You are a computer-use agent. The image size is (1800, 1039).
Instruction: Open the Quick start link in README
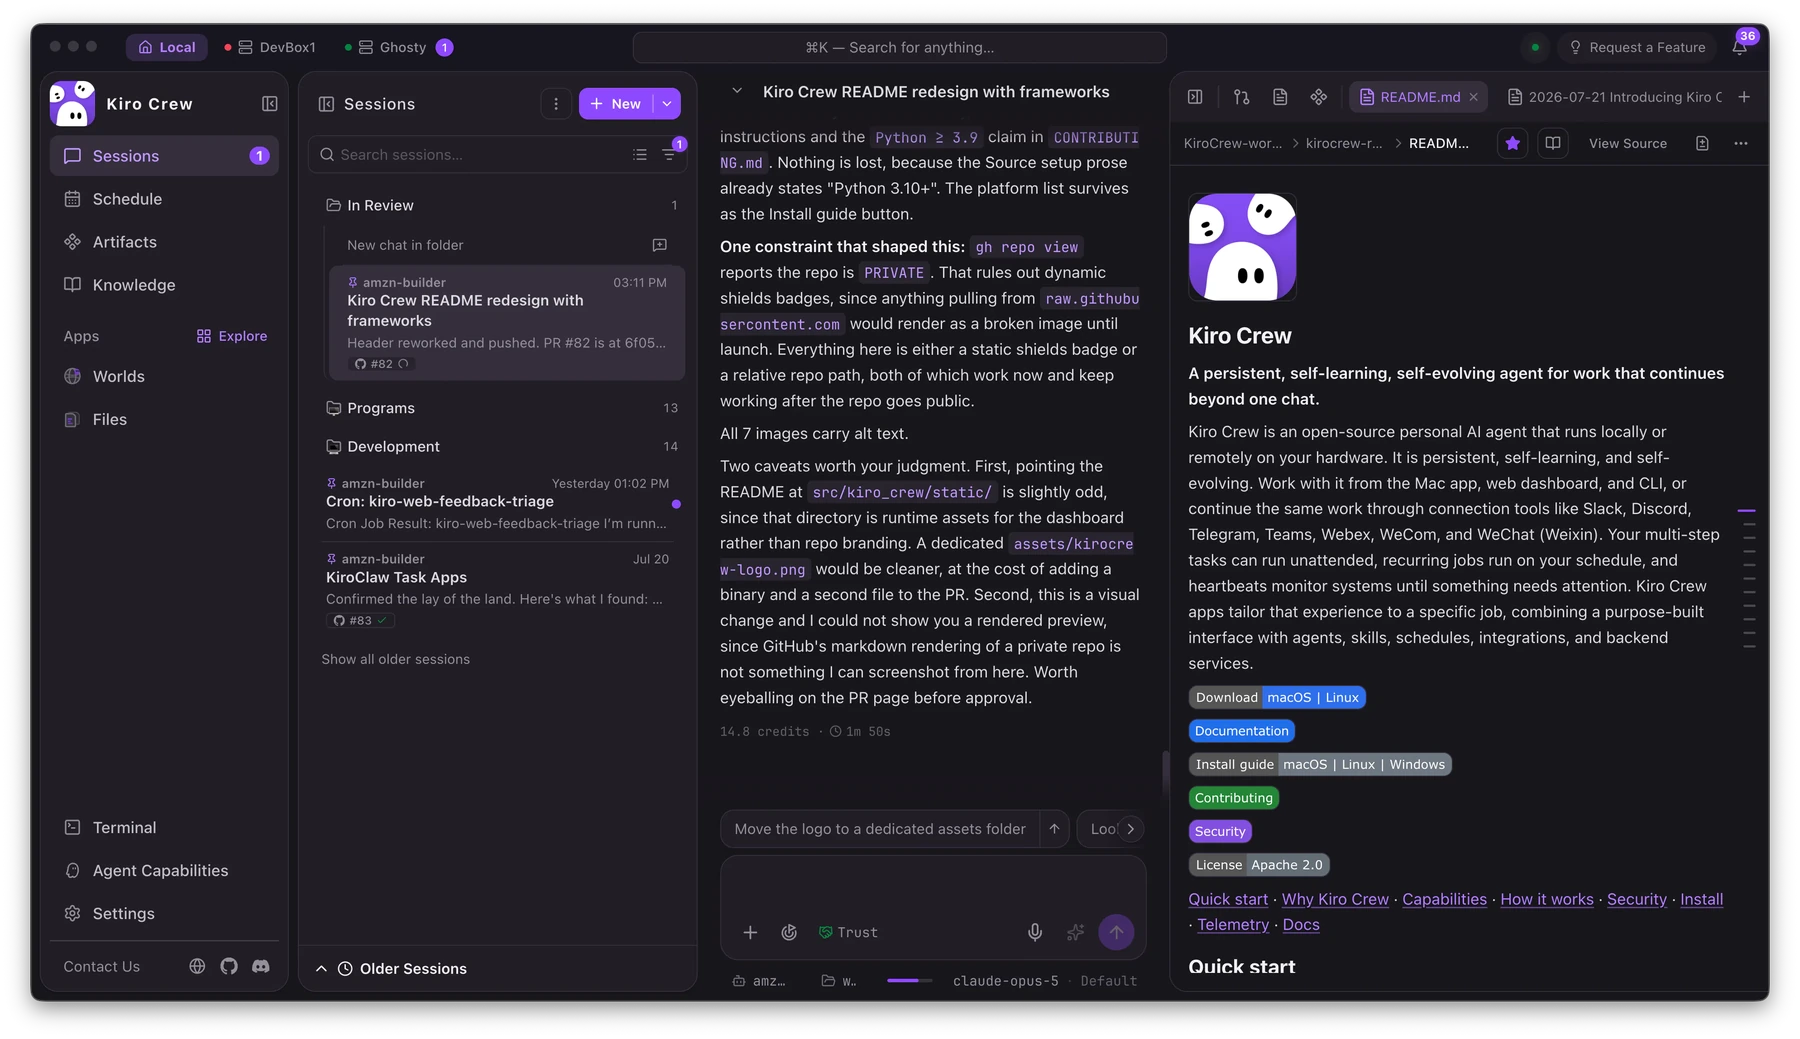(1228, 899)
